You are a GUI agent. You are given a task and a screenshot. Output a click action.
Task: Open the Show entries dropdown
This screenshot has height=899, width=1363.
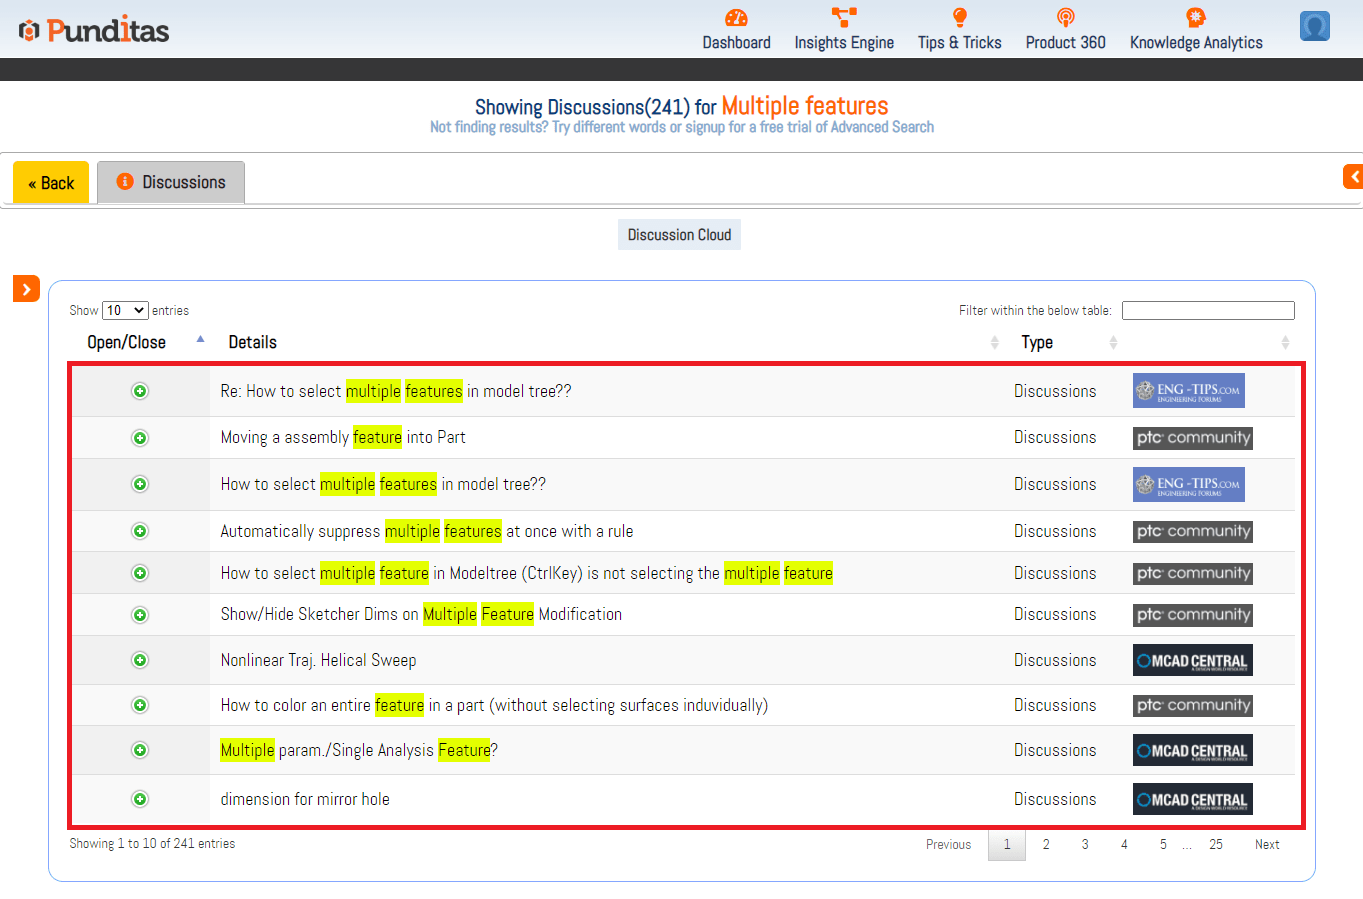click(x=125, y=311)
